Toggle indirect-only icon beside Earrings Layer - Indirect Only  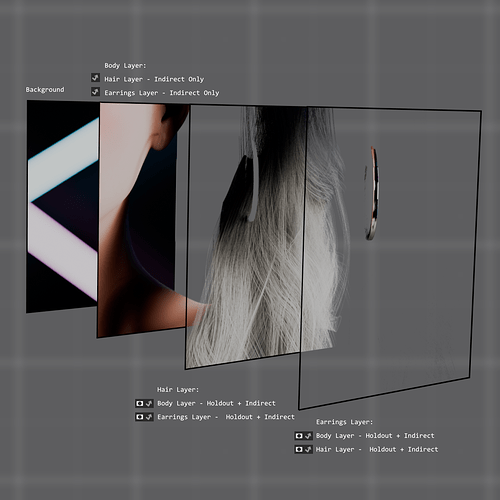(95, 92)
